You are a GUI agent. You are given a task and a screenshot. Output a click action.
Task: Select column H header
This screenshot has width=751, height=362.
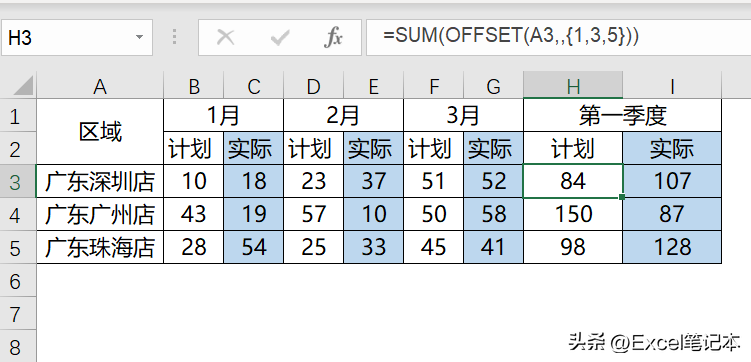pyautogui.click(x=573, y=85)
